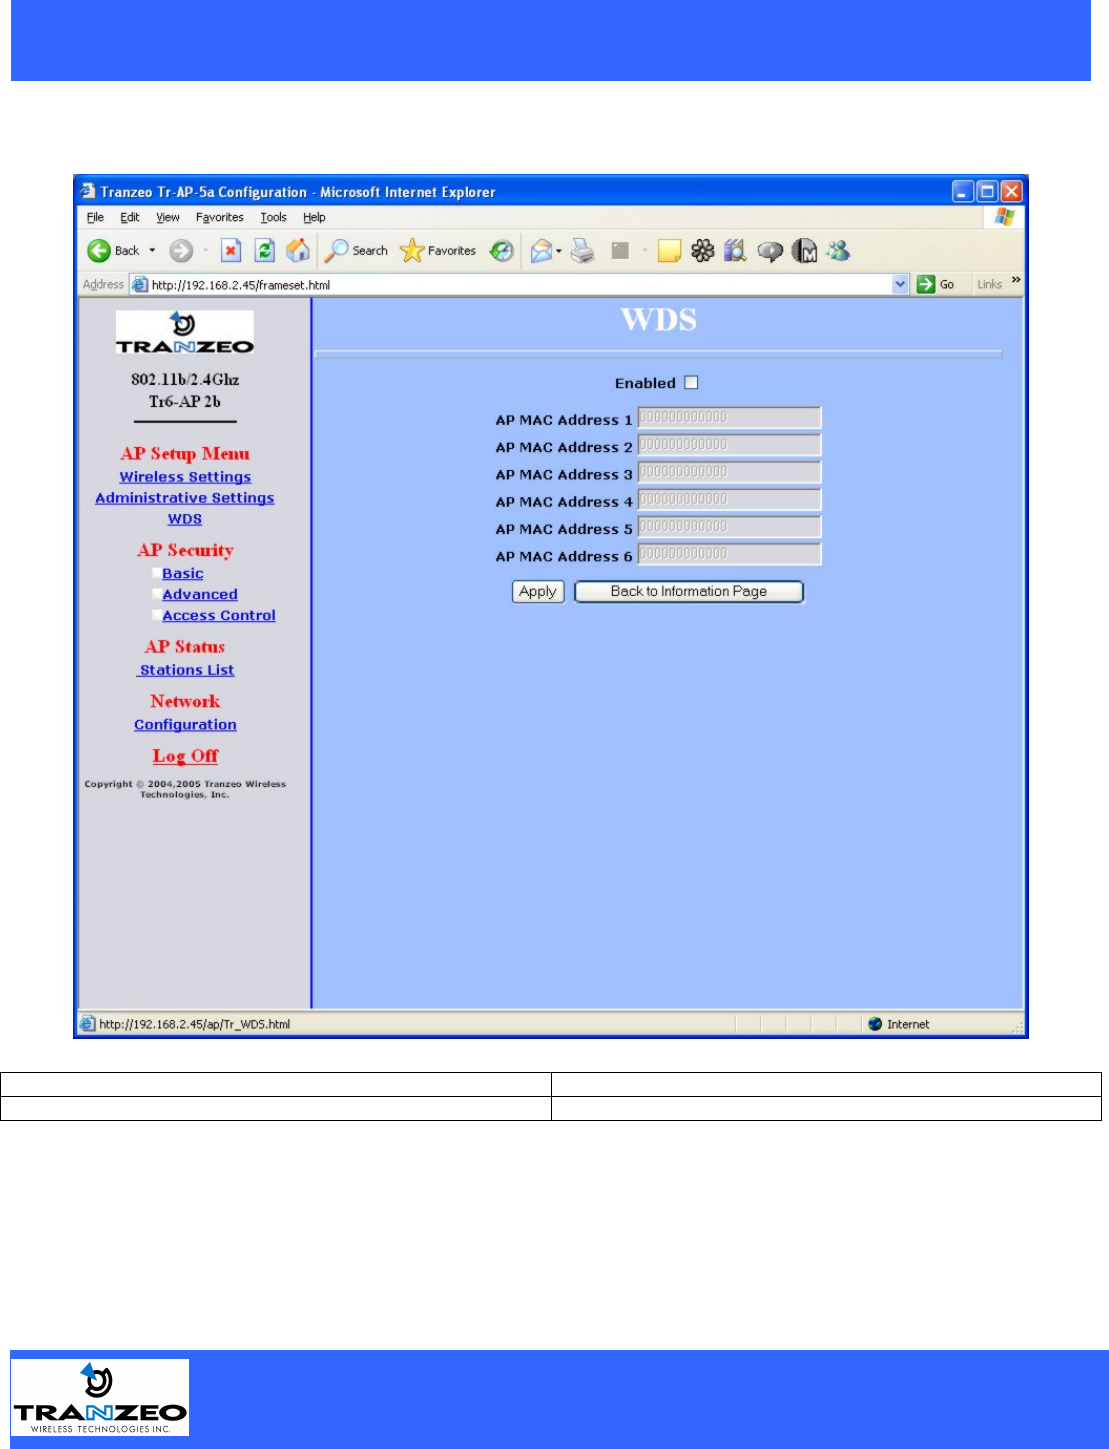This screenshot has width=1109, height=1449.
Task: Click the yellow note toolbar icon
Action: (x=669, y=251)
